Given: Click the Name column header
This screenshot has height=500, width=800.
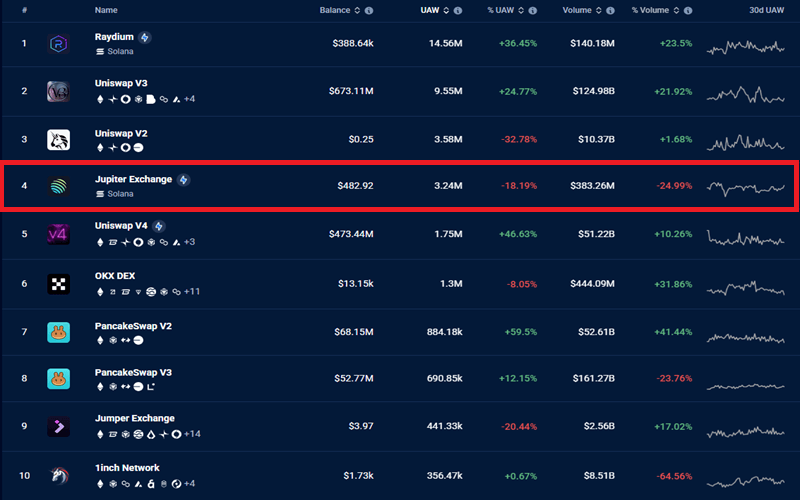Looking at the screenshot, I should [x=106, y=10].
